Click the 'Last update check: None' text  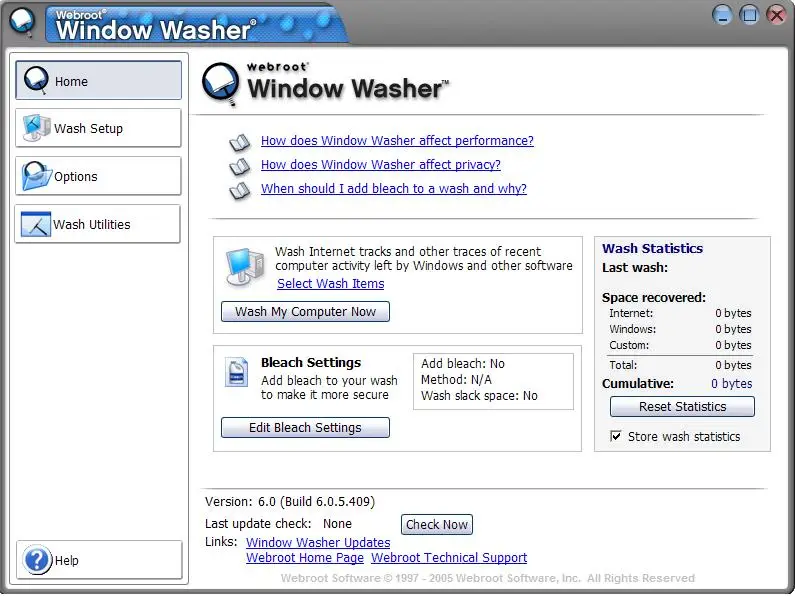(x=278, y=524)
